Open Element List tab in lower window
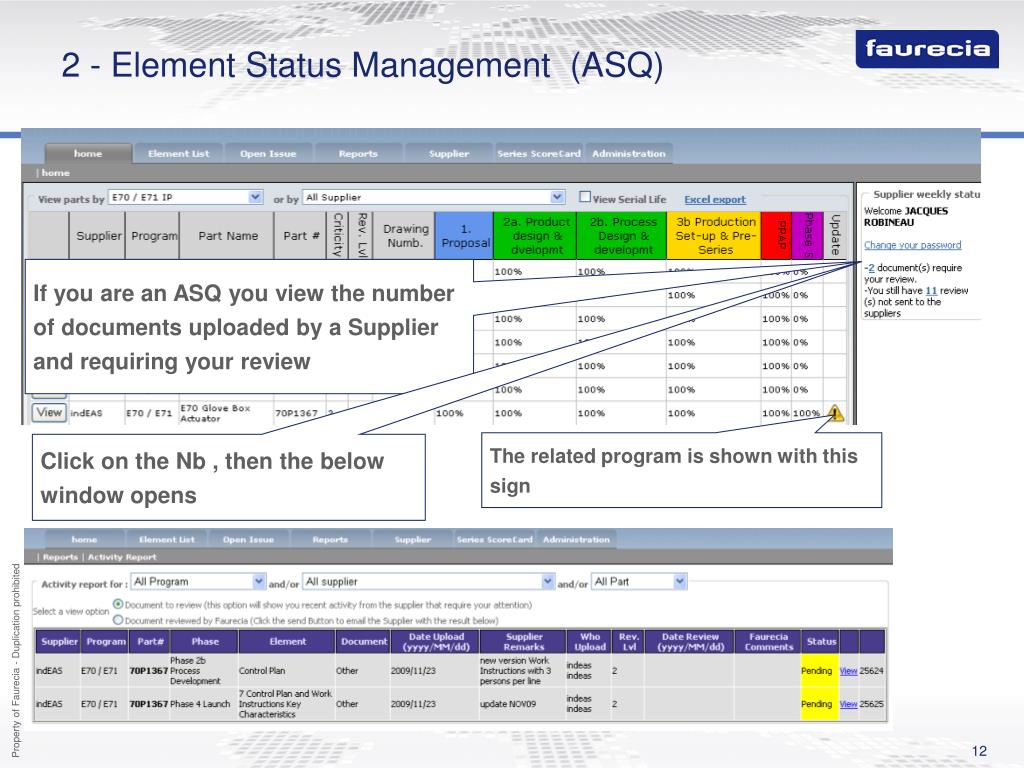 167,539
